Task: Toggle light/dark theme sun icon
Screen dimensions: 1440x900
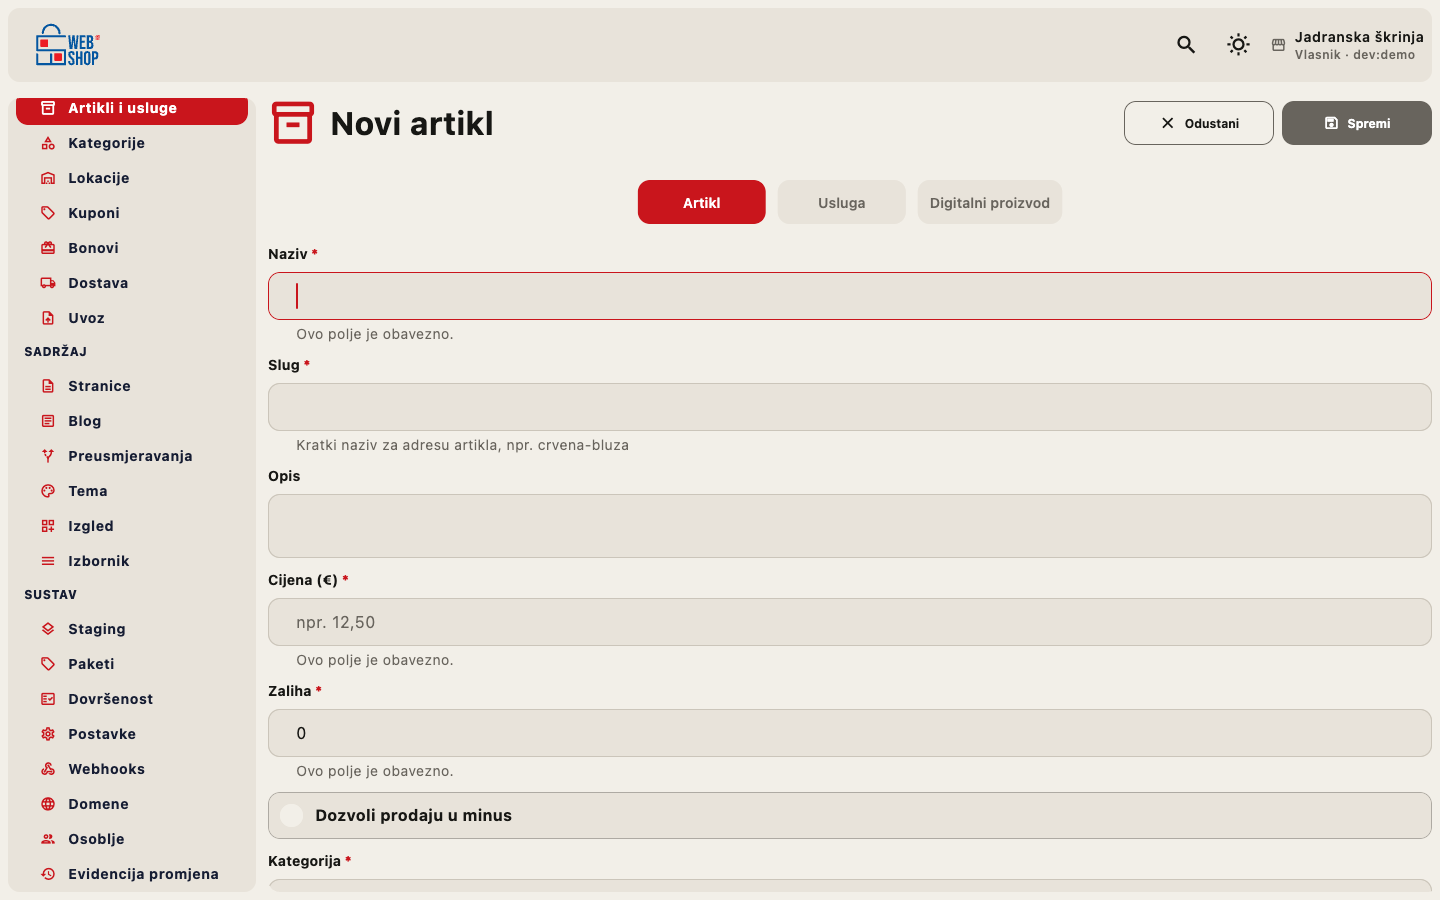Action: point(1238,44)
